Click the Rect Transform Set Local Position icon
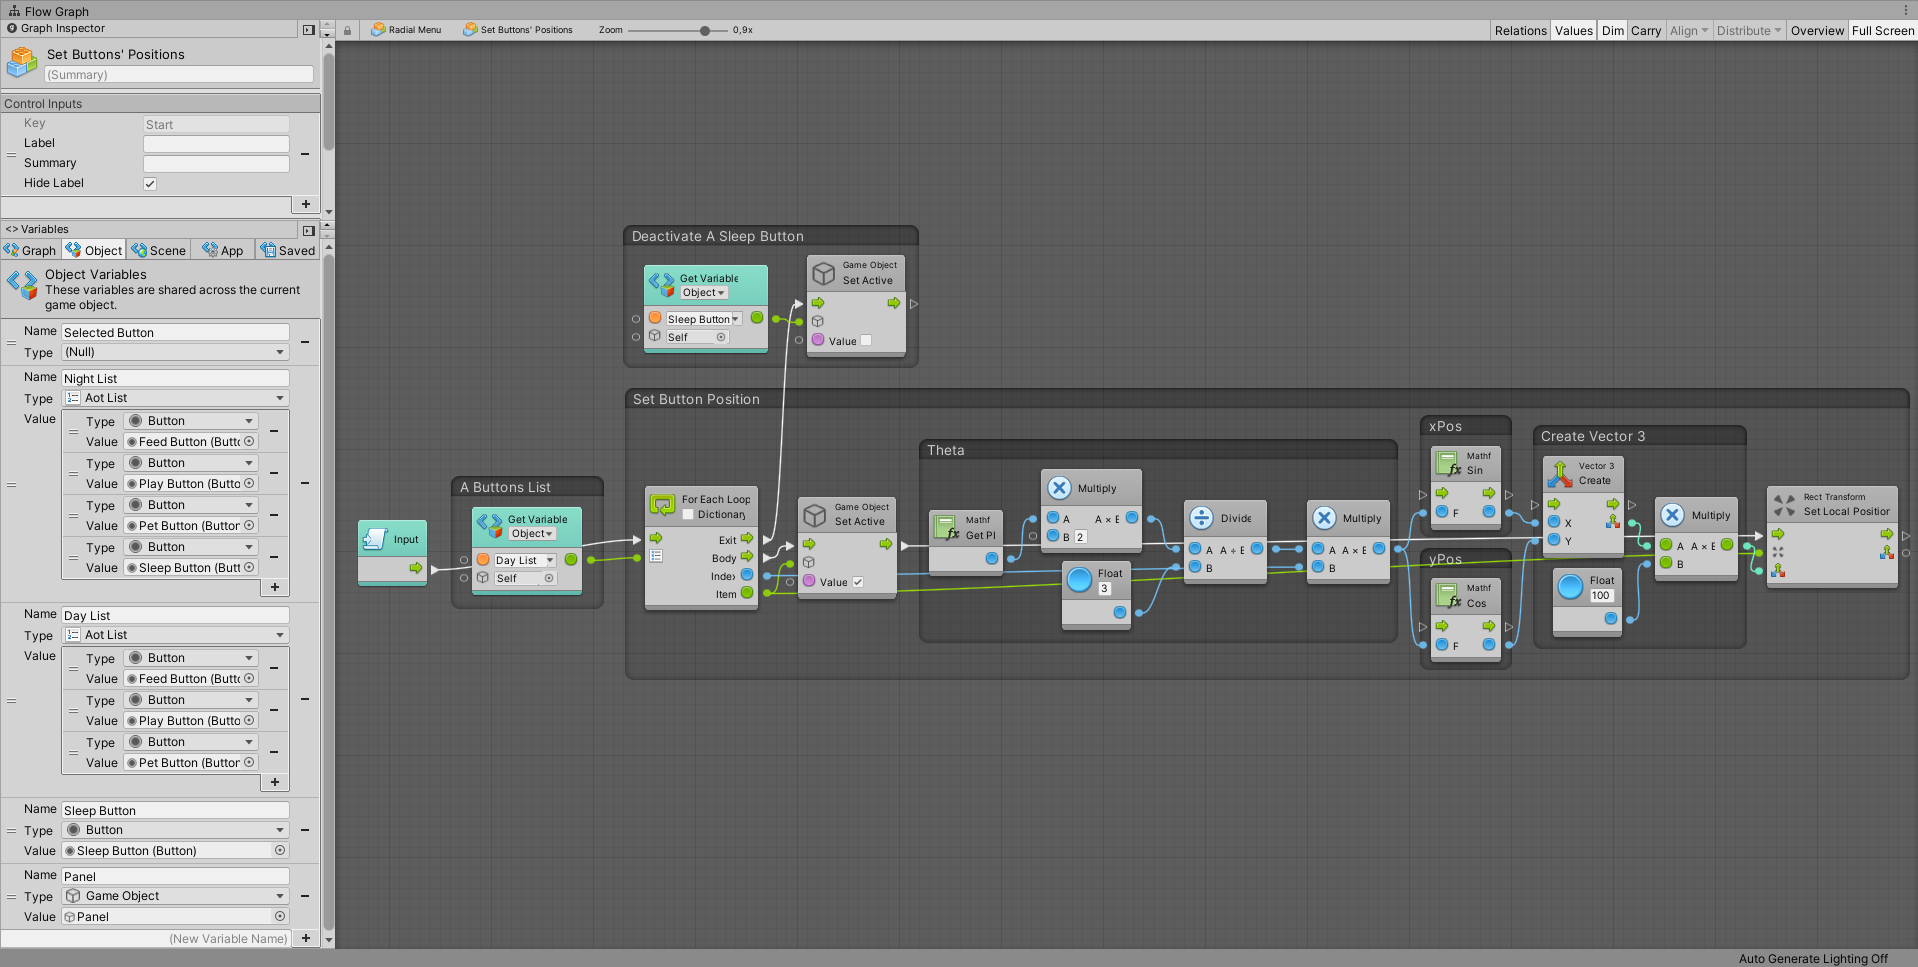Screen dimensions: 1918x967 (1784, 504)
